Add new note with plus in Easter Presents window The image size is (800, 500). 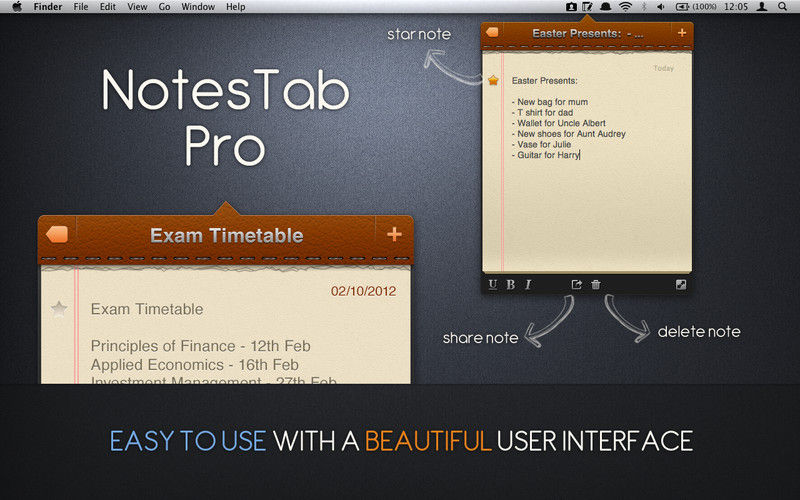point(682,33)
